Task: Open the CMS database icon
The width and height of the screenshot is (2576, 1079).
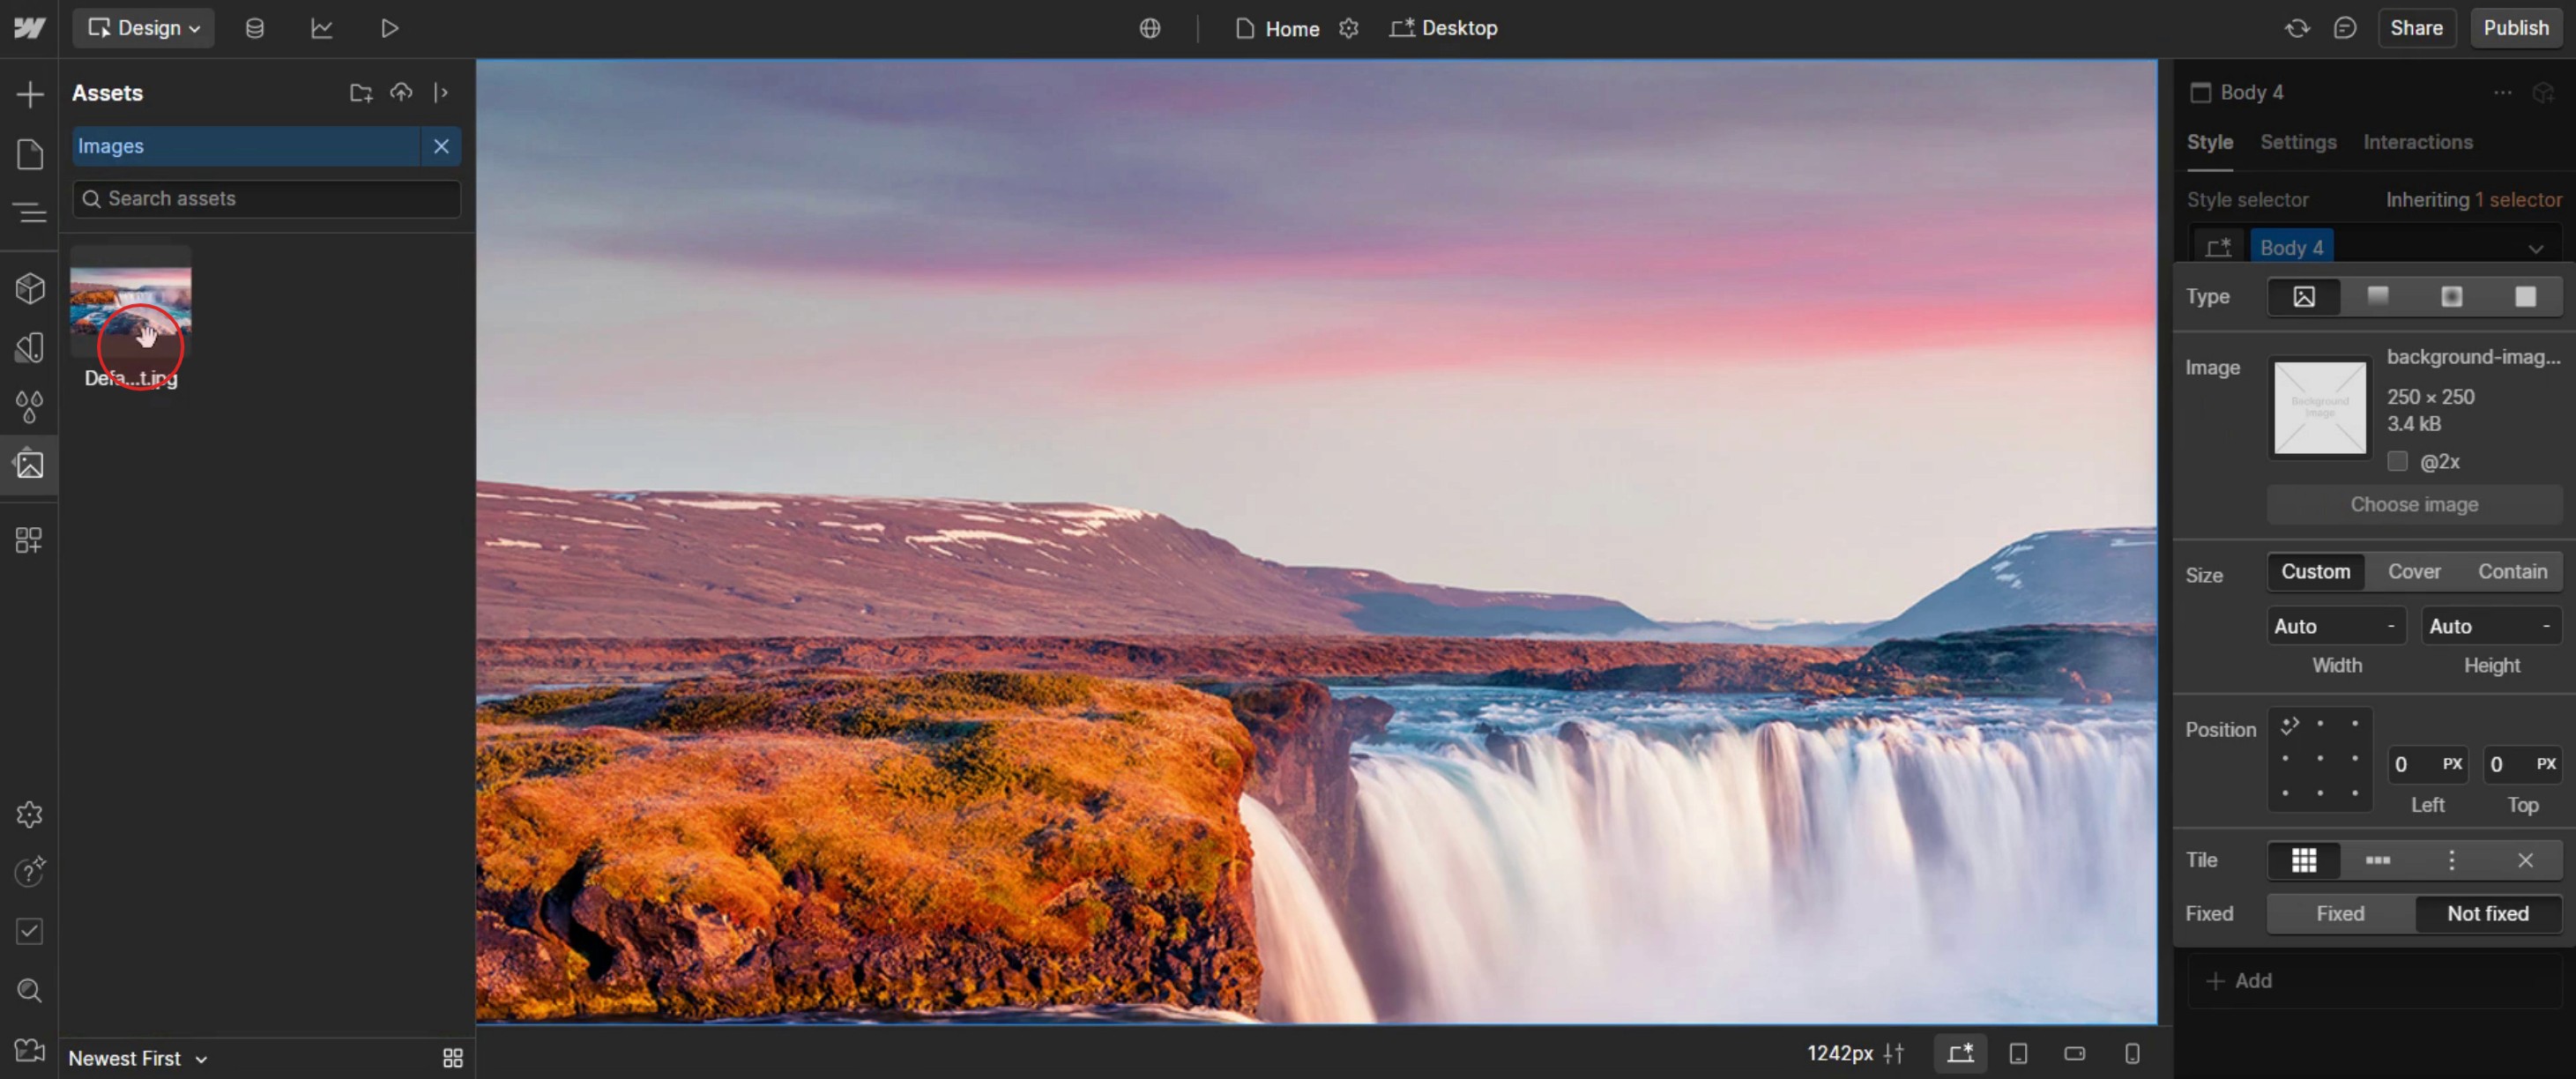Action: pyautogui.click(x=254, y=28)
